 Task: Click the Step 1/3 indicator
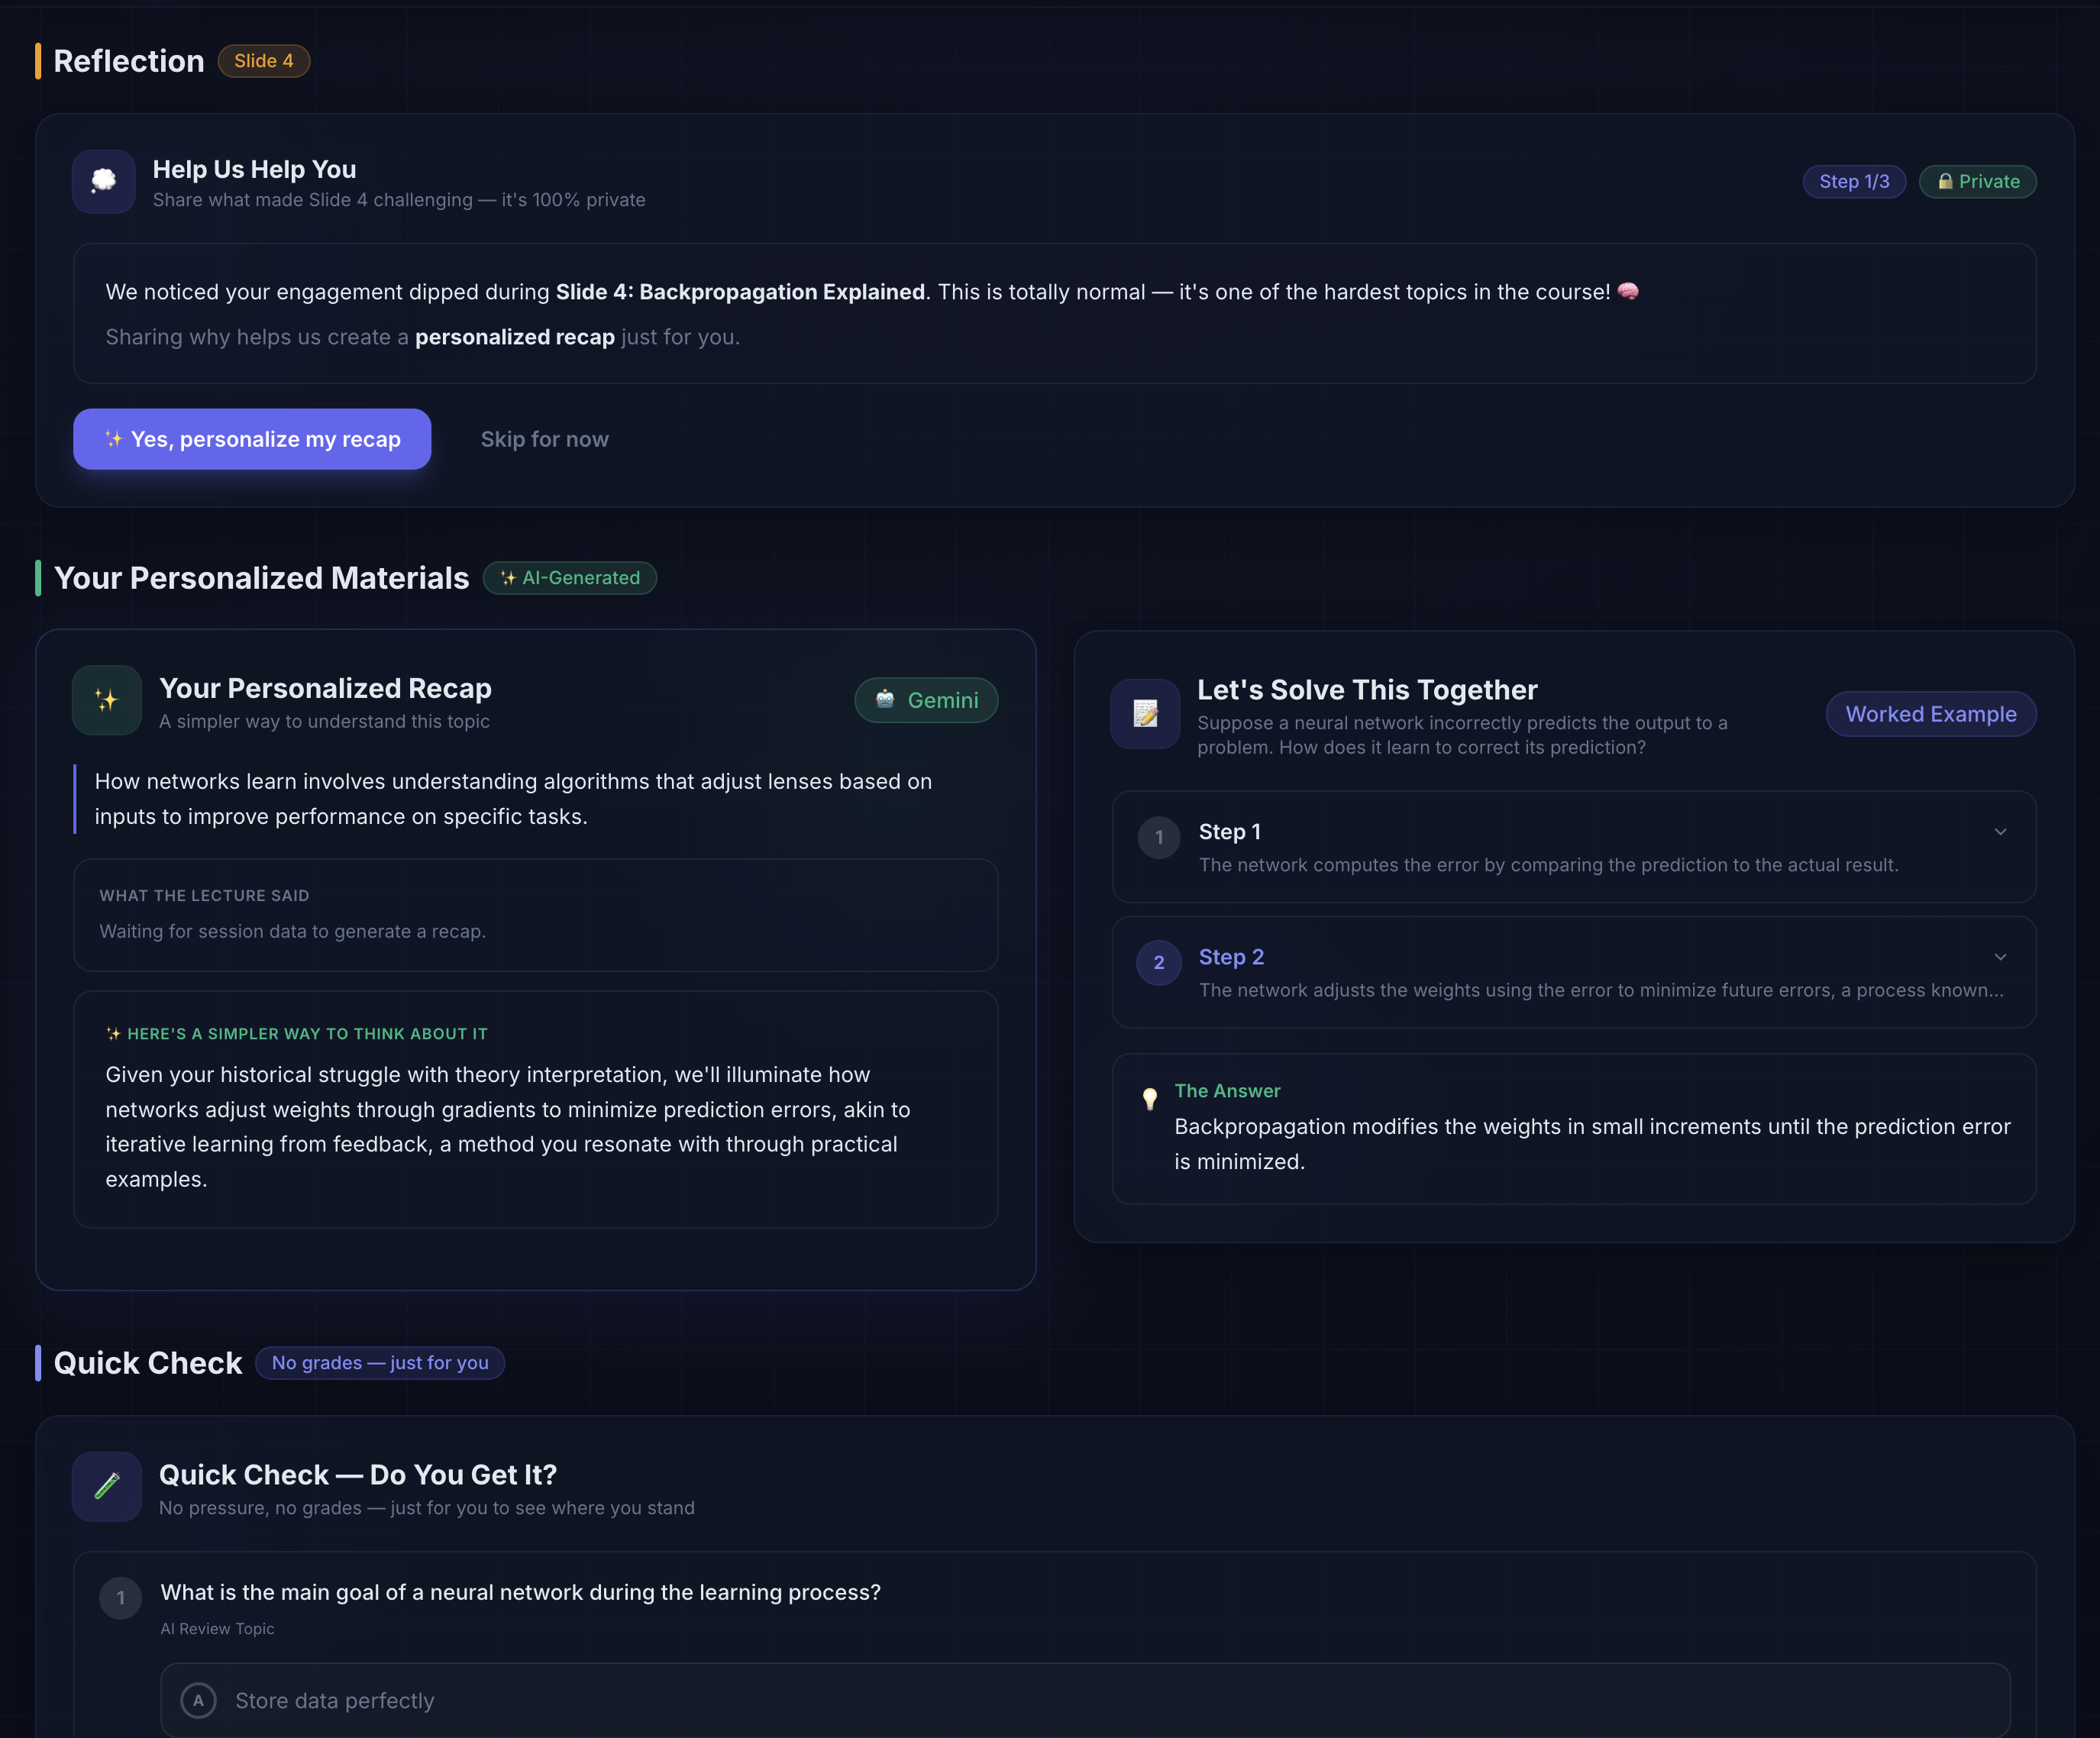click(1853, 181)
